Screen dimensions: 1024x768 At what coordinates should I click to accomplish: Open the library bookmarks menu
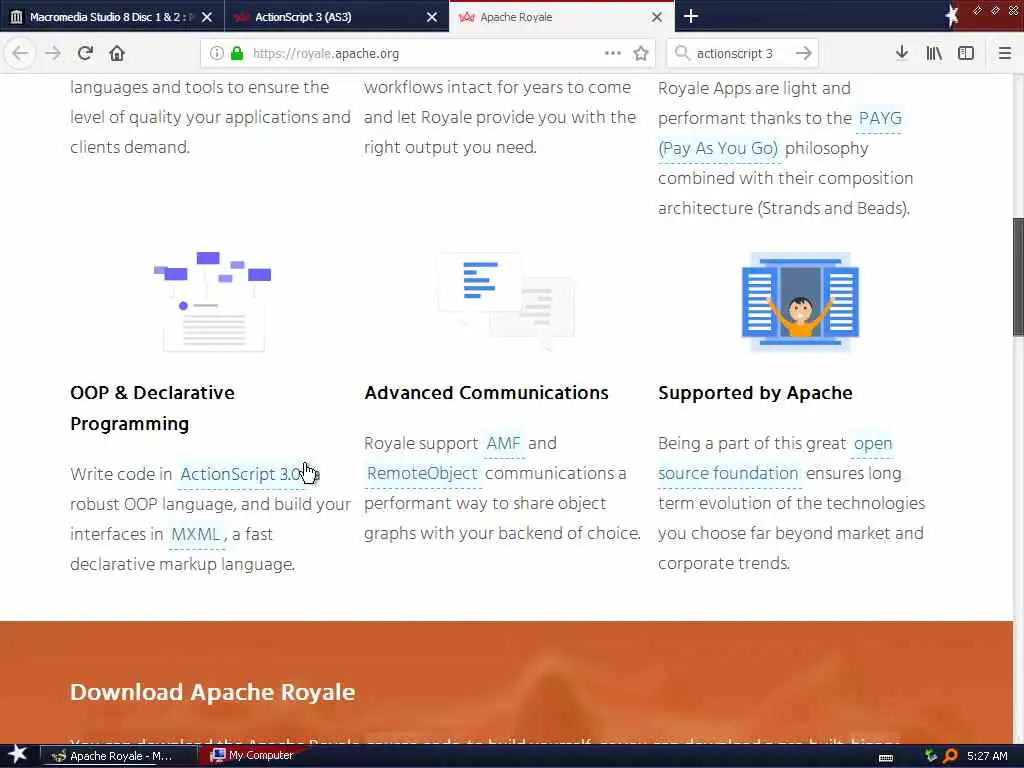pos(934,54)
